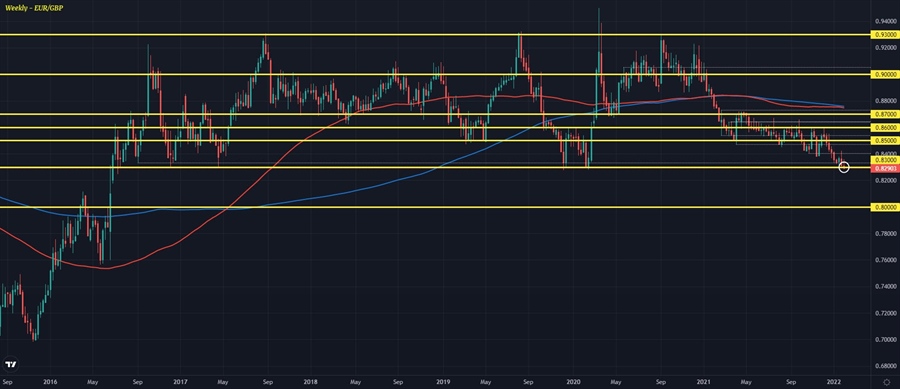Click the 0.92000 price axis value
This screenshot has width=900, height=389.
(886, 48)
